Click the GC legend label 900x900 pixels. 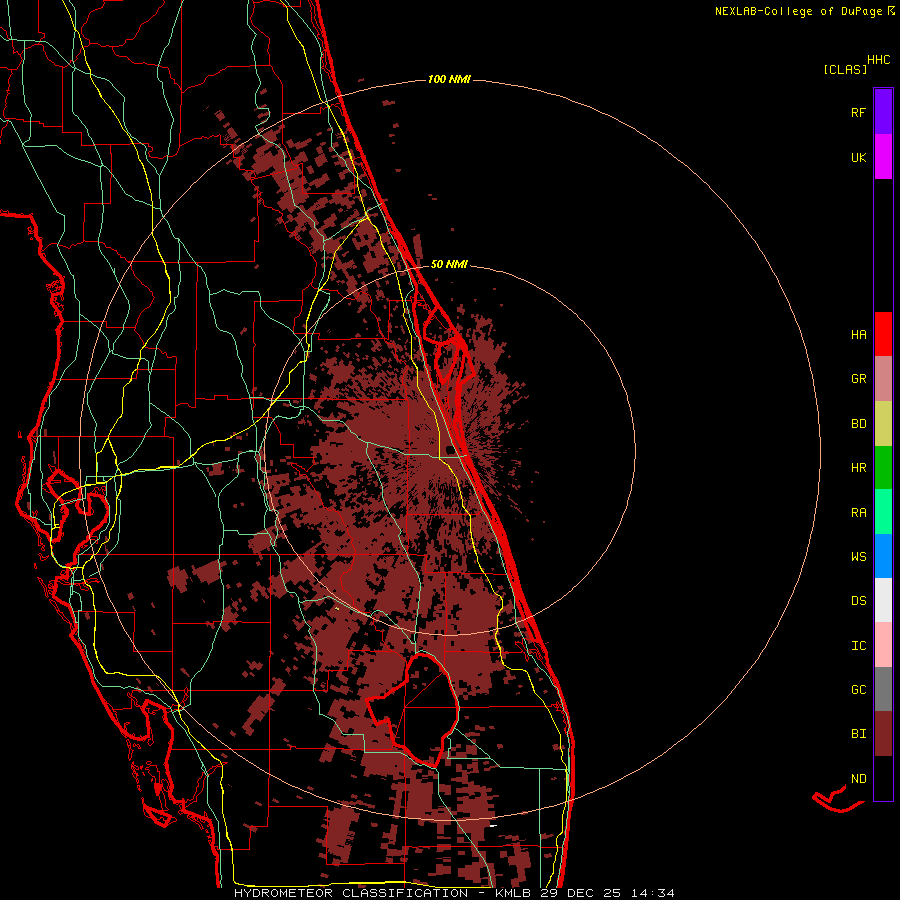point(858,690)
